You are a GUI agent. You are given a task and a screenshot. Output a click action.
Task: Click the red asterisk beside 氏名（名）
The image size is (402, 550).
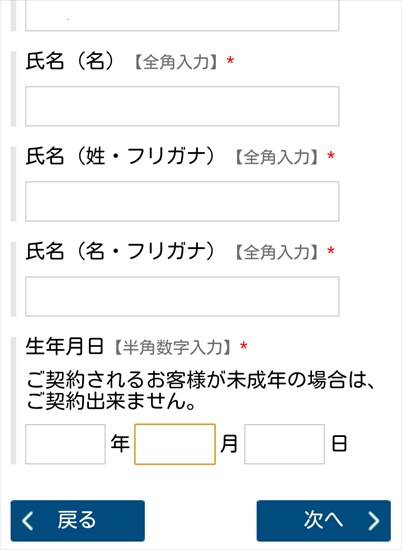(230, 61)
